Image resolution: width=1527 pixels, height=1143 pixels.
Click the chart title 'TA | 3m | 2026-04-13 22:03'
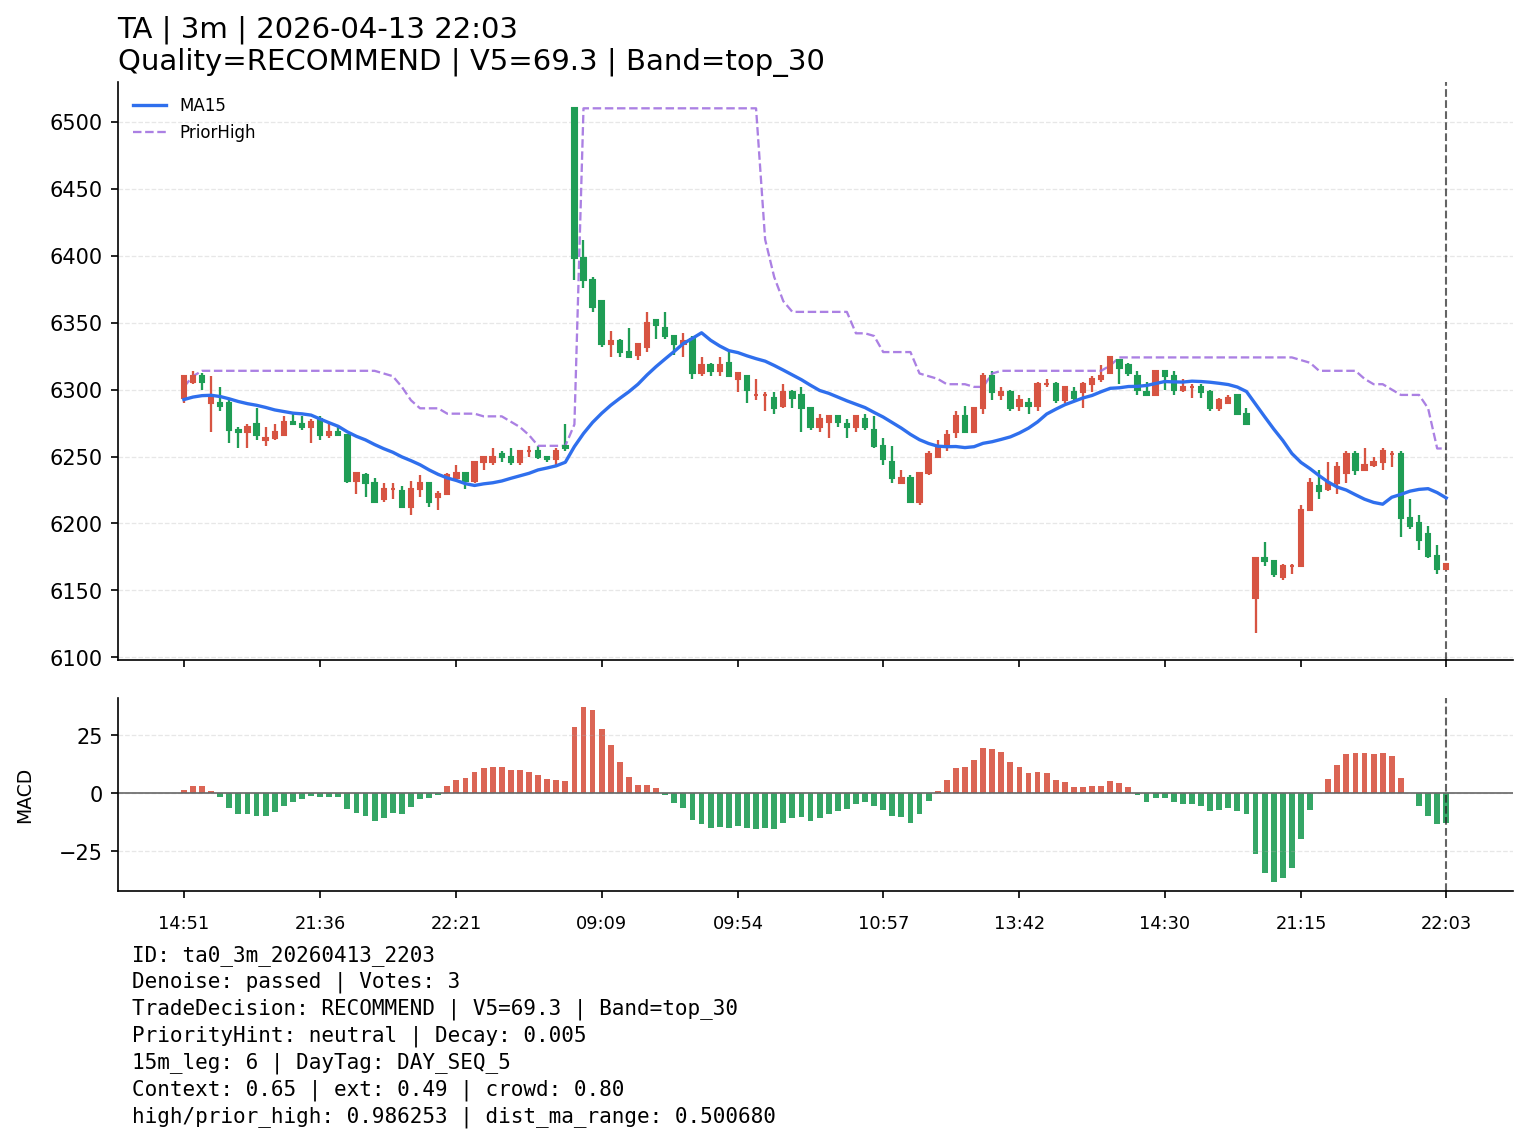pyautogui.click(x=317, y=29)
